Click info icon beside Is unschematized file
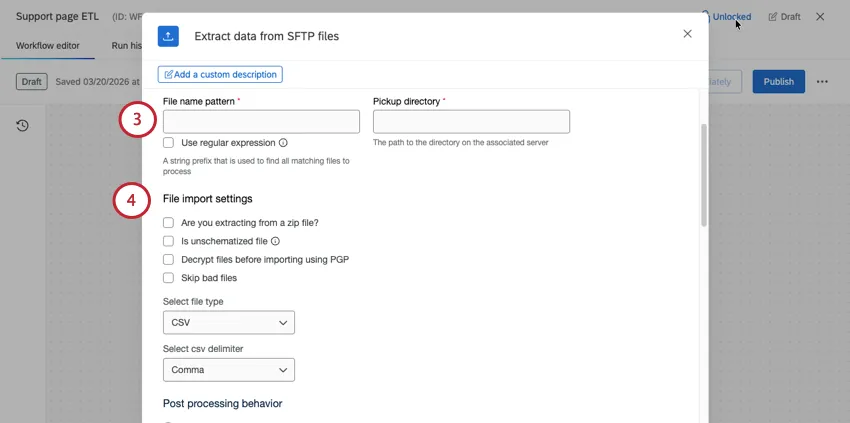The height and width of the screenshot is (423, 850). point(275,241)
